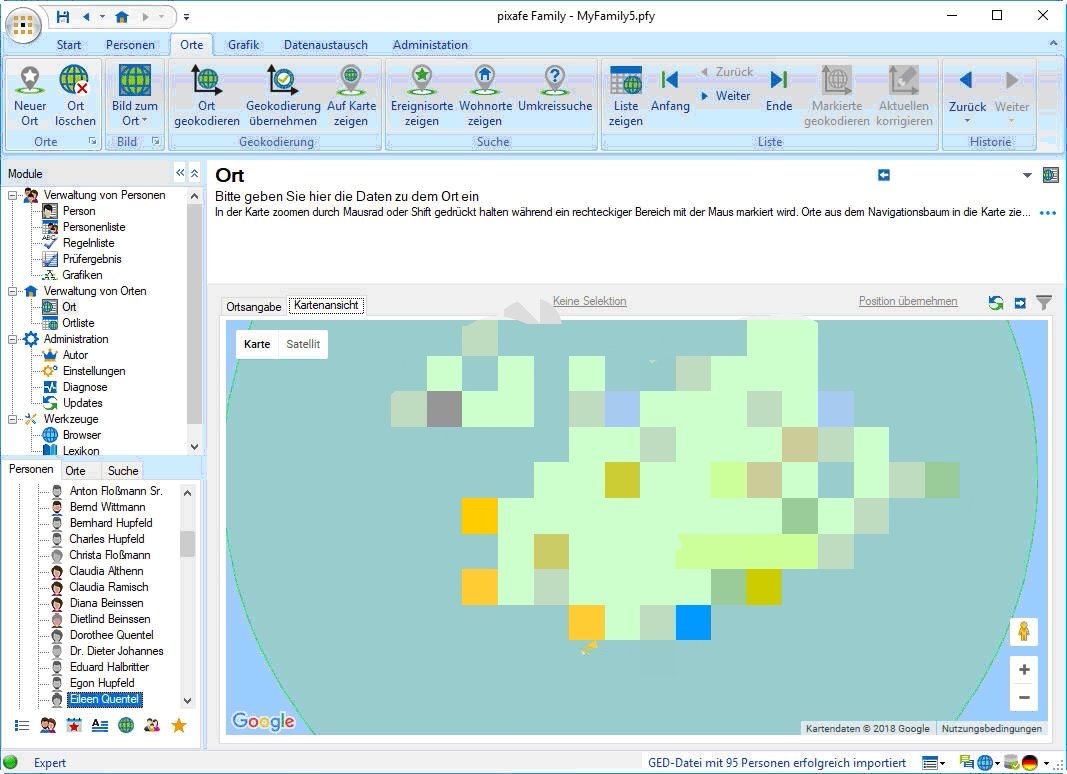1067x774 pixels.
Task: Click Weiter in the Liste group
Action: coord(725,96)
